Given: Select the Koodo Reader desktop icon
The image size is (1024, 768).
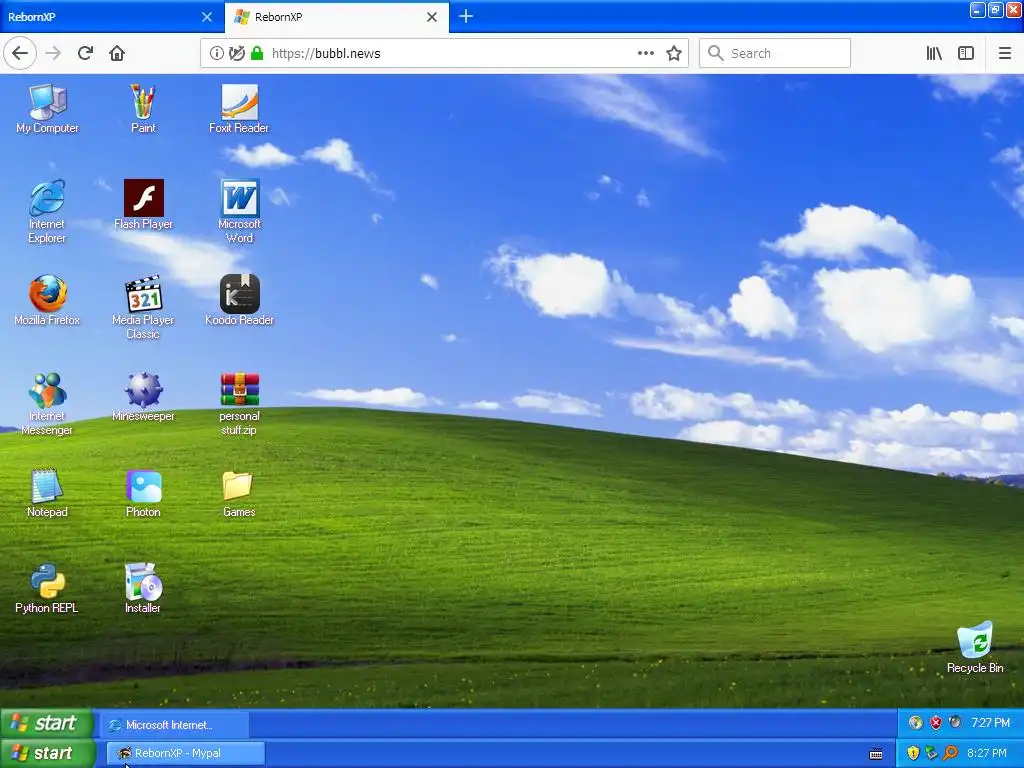Looking at the screenshot, I should click(x=239, y=300).
